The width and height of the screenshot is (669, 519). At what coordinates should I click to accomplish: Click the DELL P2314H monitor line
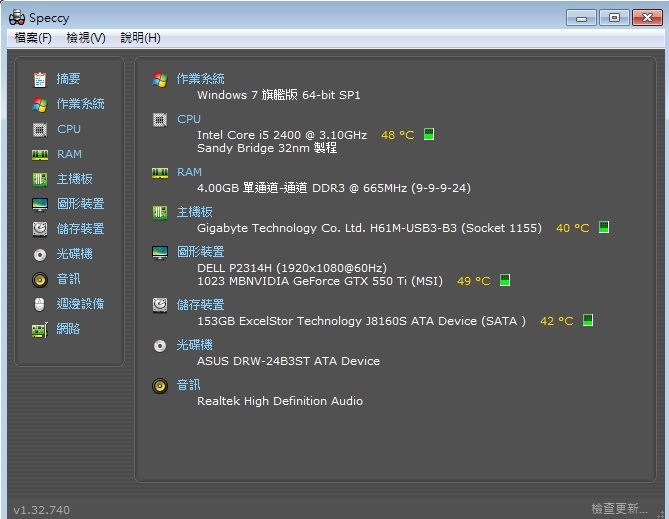pos(292,268)
